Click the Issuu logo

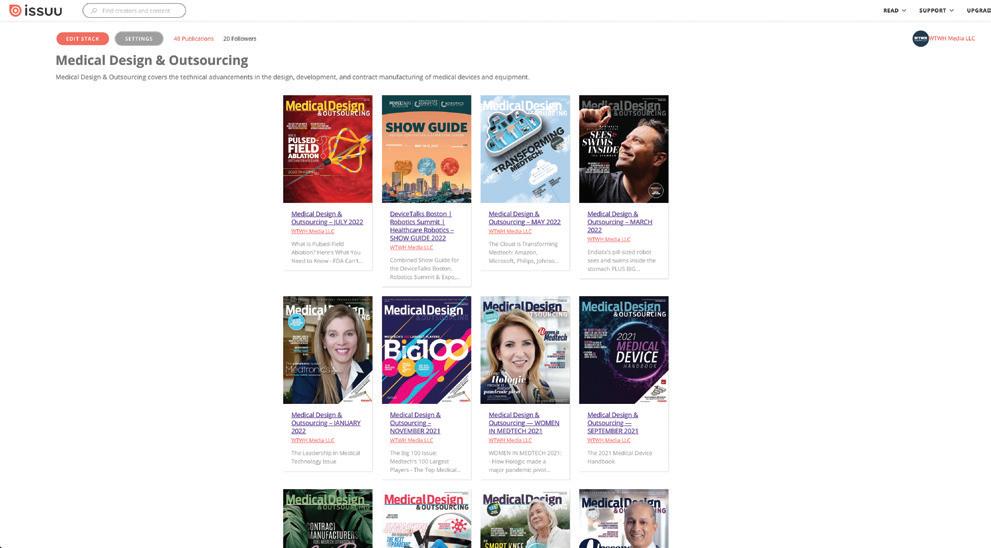point(35,10)
